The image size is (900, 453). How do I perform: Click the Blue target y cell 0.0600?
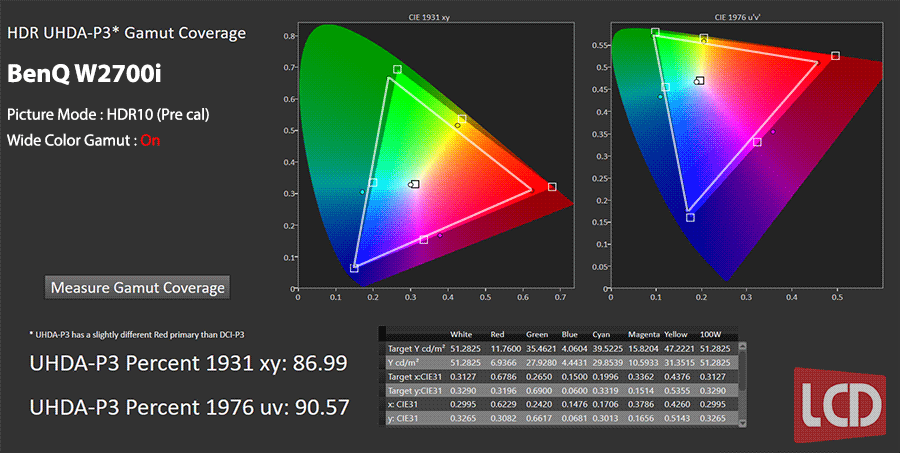tap(575, 390)
